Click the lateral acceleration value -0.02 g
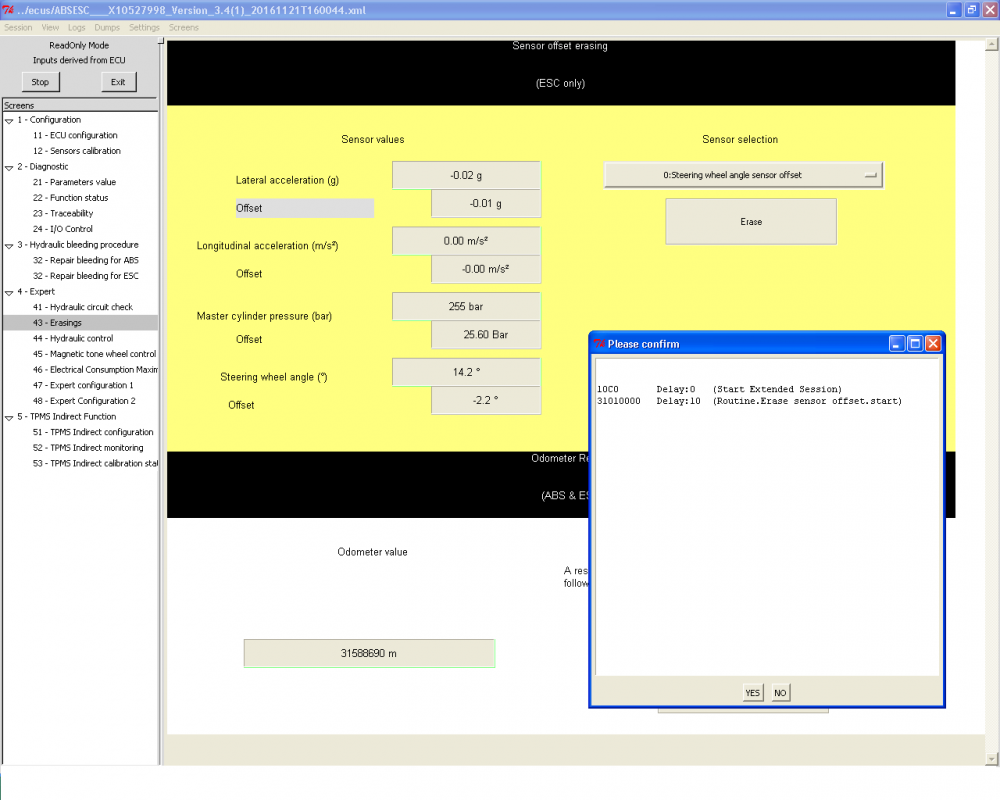 pyautogui.click(x=466, y=175)
